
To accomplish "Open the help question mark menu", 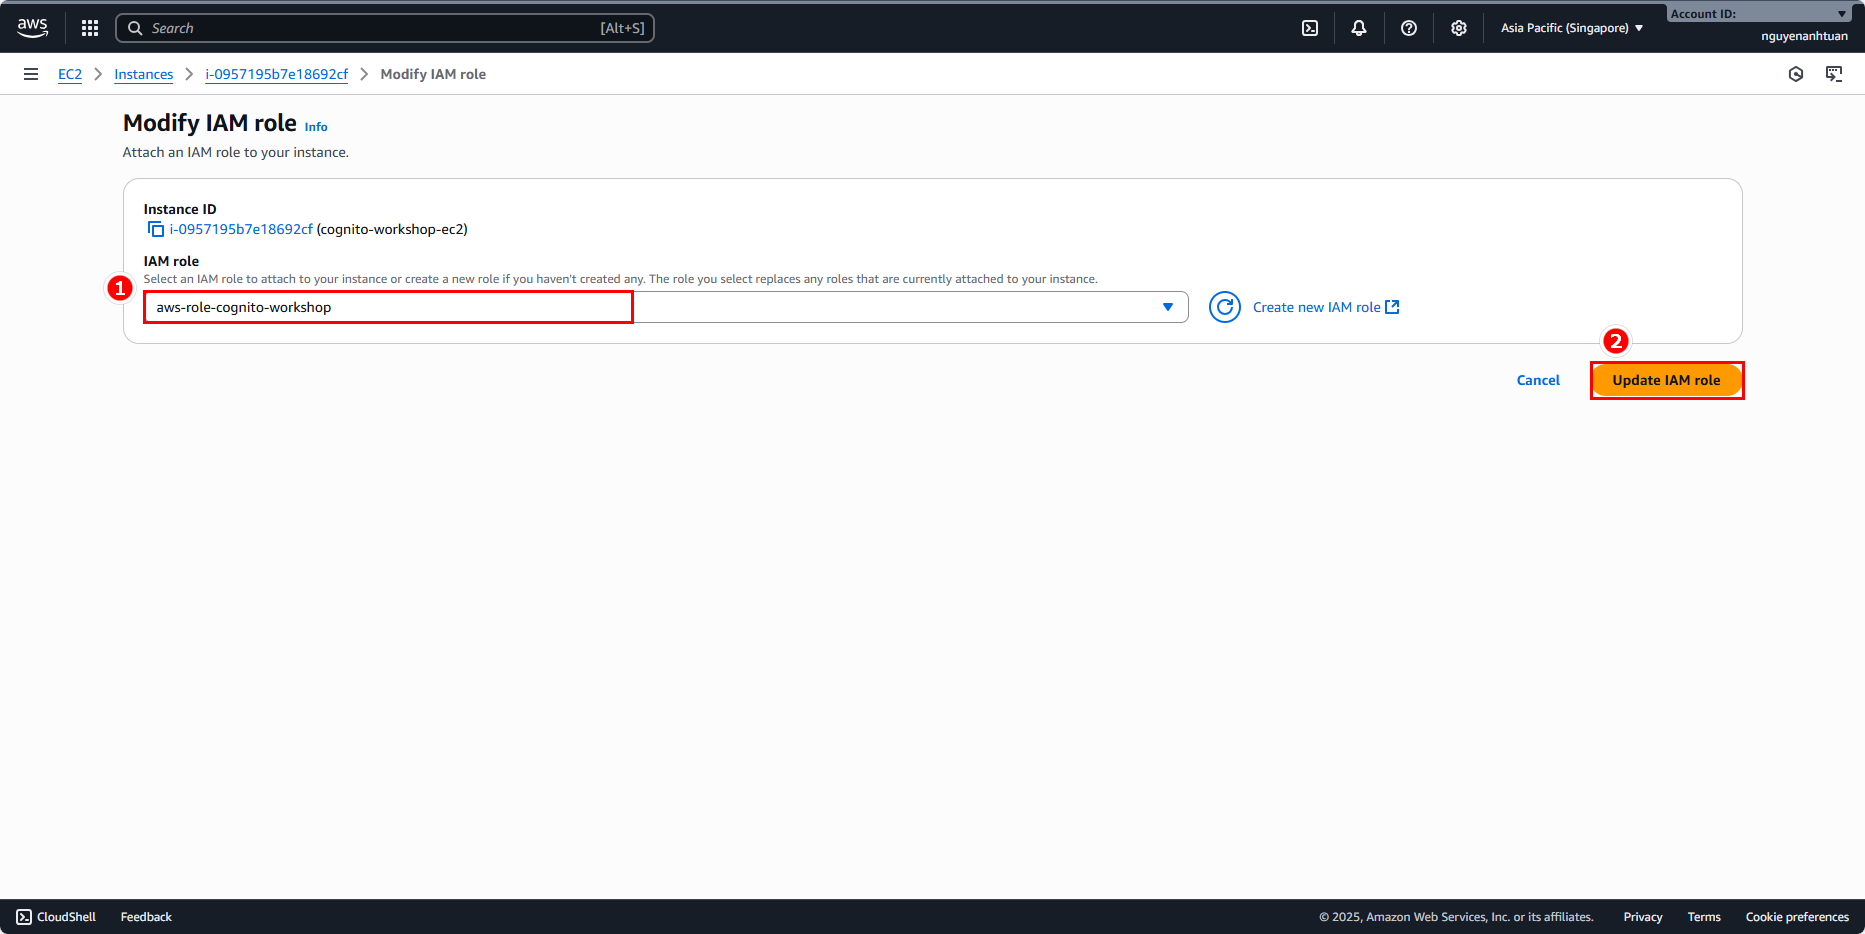I will tap(1409, 28).
